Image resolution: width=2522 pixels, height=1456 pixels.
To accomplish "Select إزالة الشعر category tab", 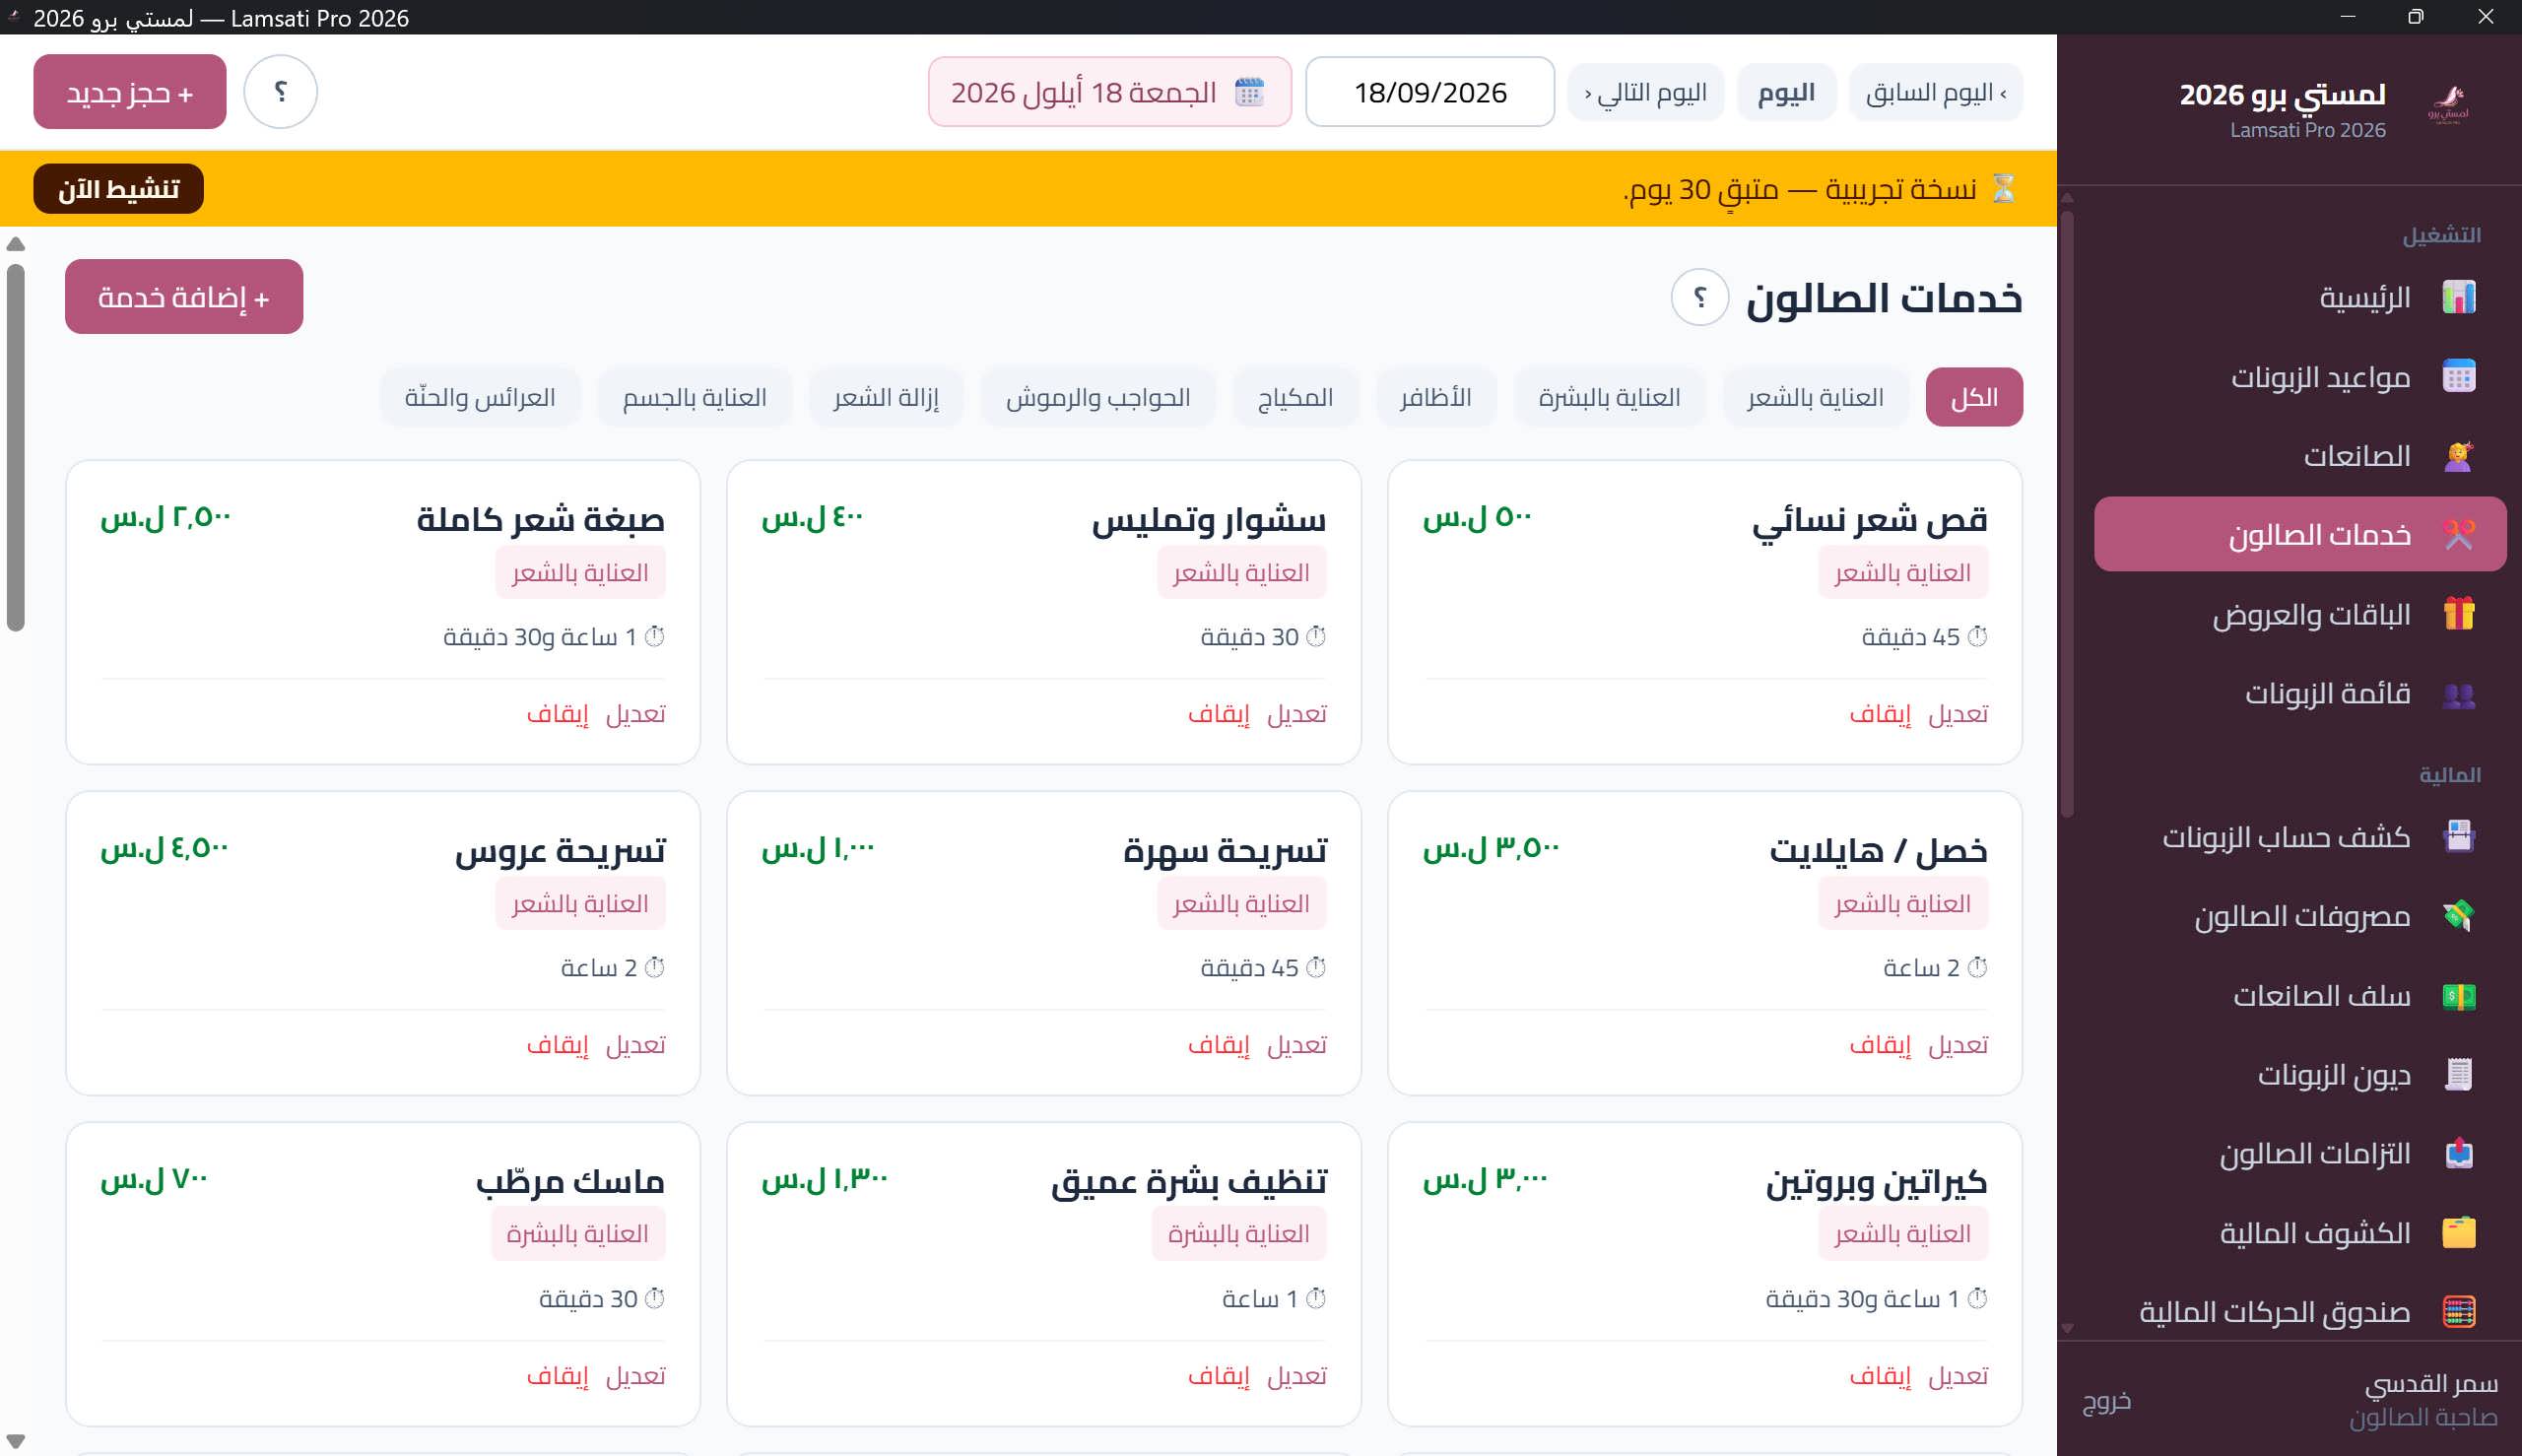I will [x=886, y=397].
